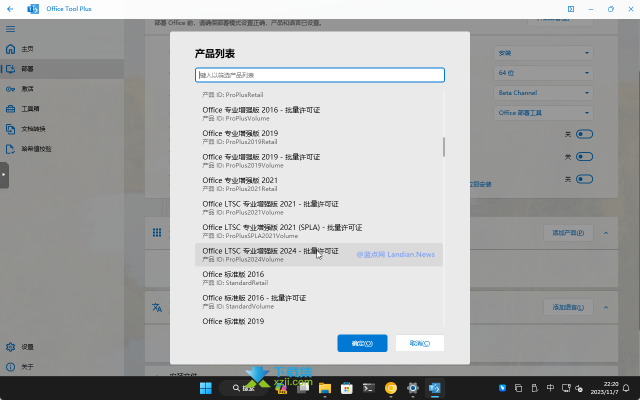Image resolution: width=640 pixels, height=400 pixels.
Task: Click the products grid icon
Action: (x=157, y=233)
